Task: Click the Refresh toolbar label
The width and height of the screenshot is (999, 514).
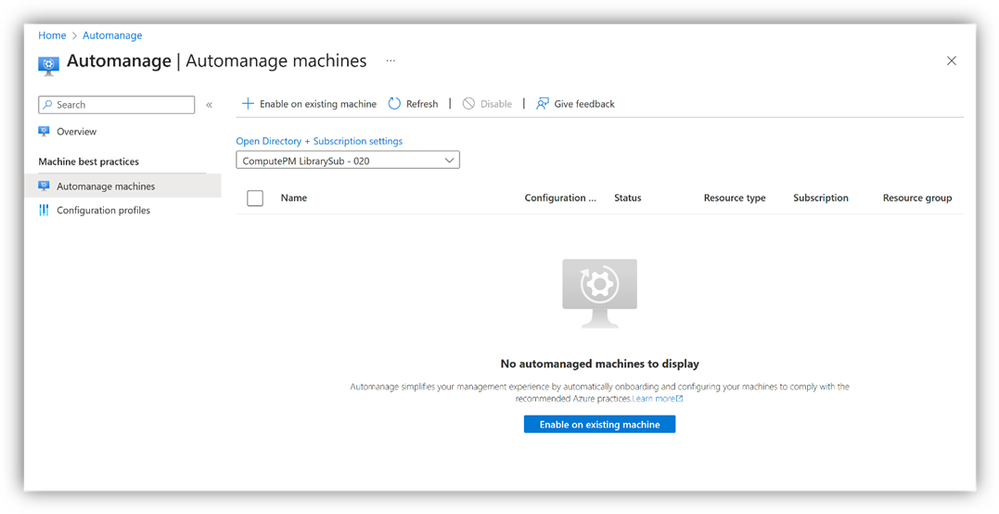Action: tap(422, 104)
